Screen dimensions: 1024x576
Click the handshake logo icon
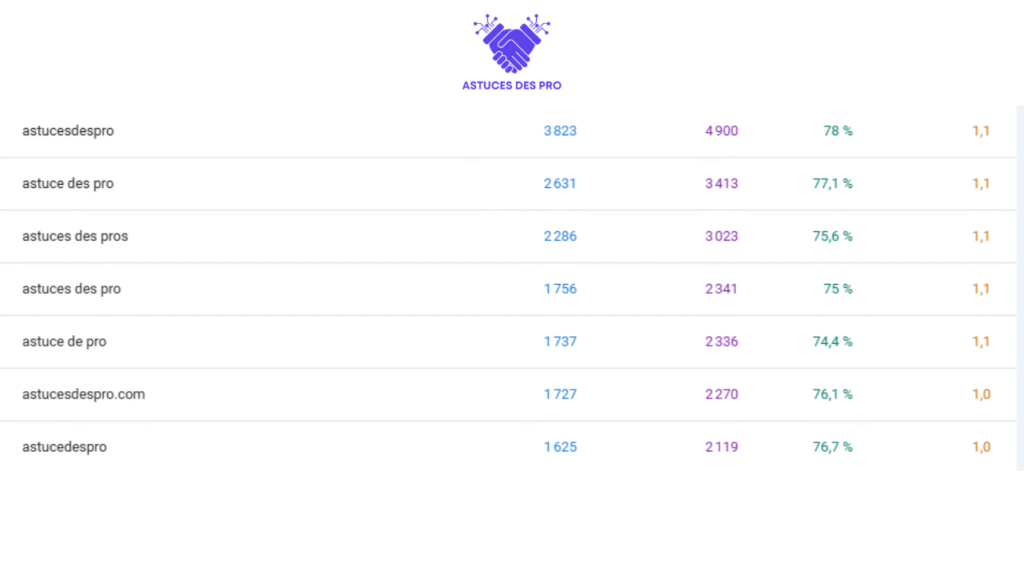click(x=511, y=44)
